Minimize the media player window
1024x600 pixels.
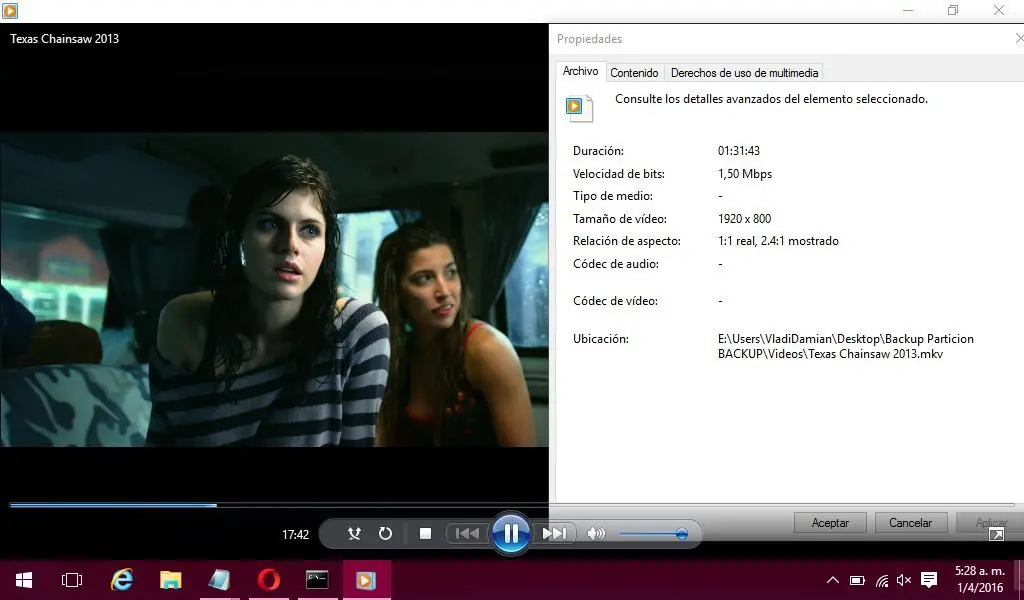point(908,10)
